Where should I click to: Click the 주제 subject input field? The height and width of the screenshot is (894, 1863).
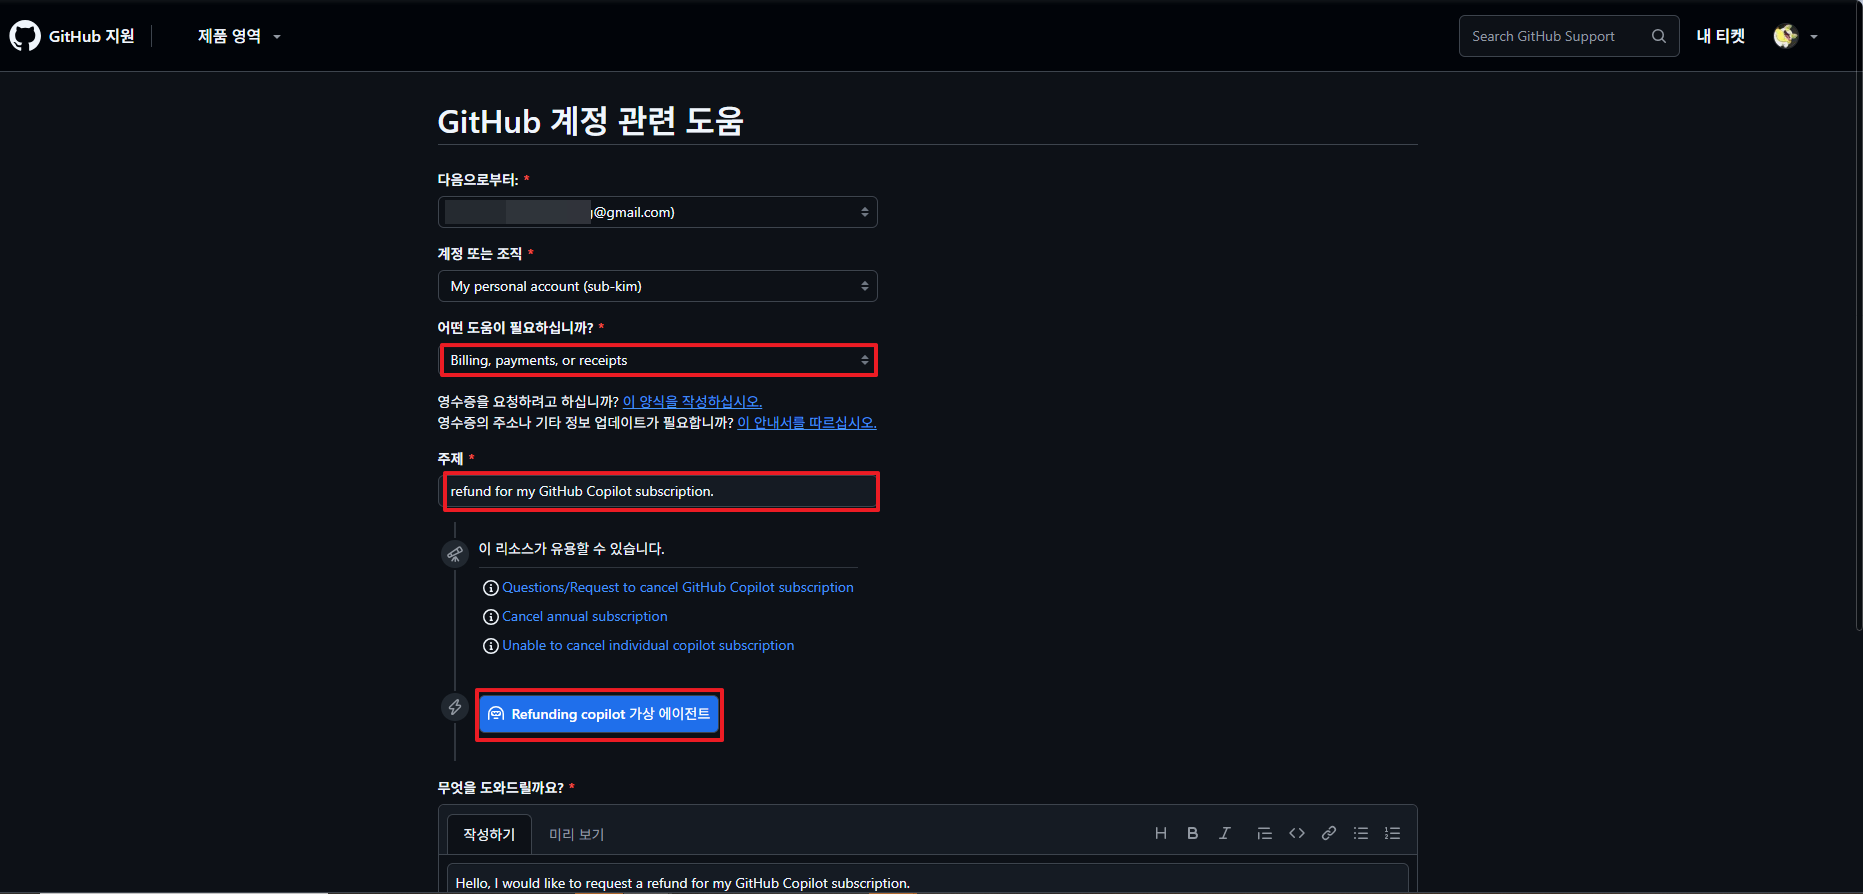coord(657,491)
